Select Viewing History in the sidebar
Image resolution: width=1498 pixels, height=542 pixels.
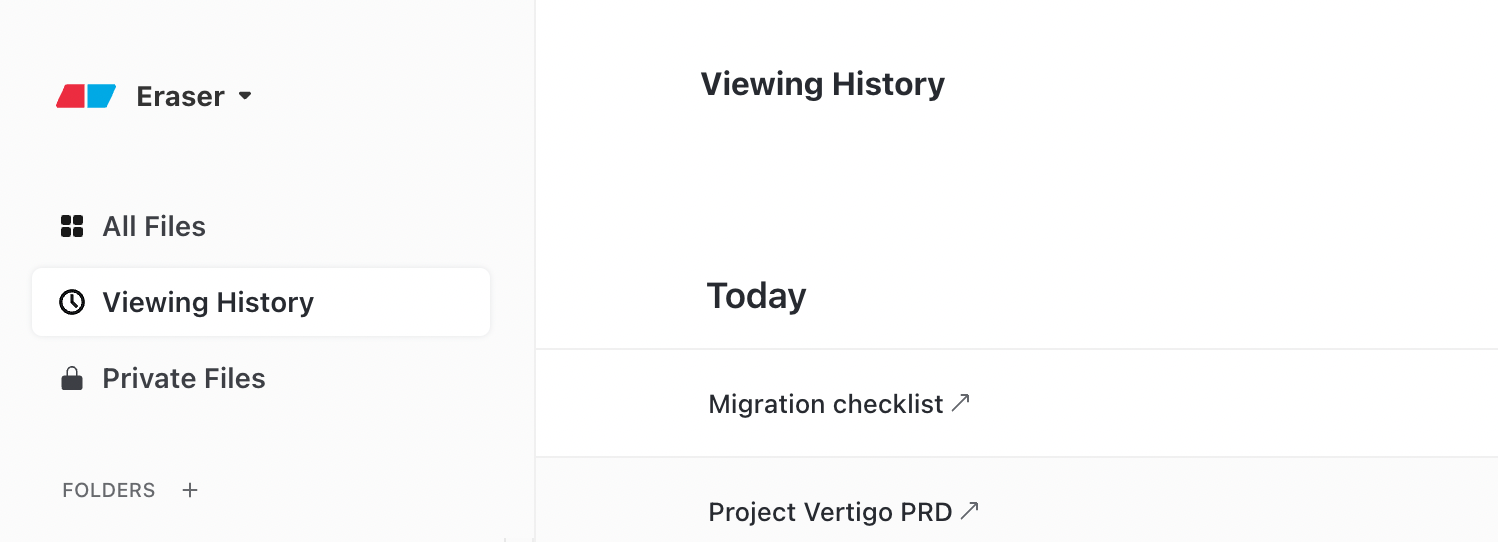208,302
